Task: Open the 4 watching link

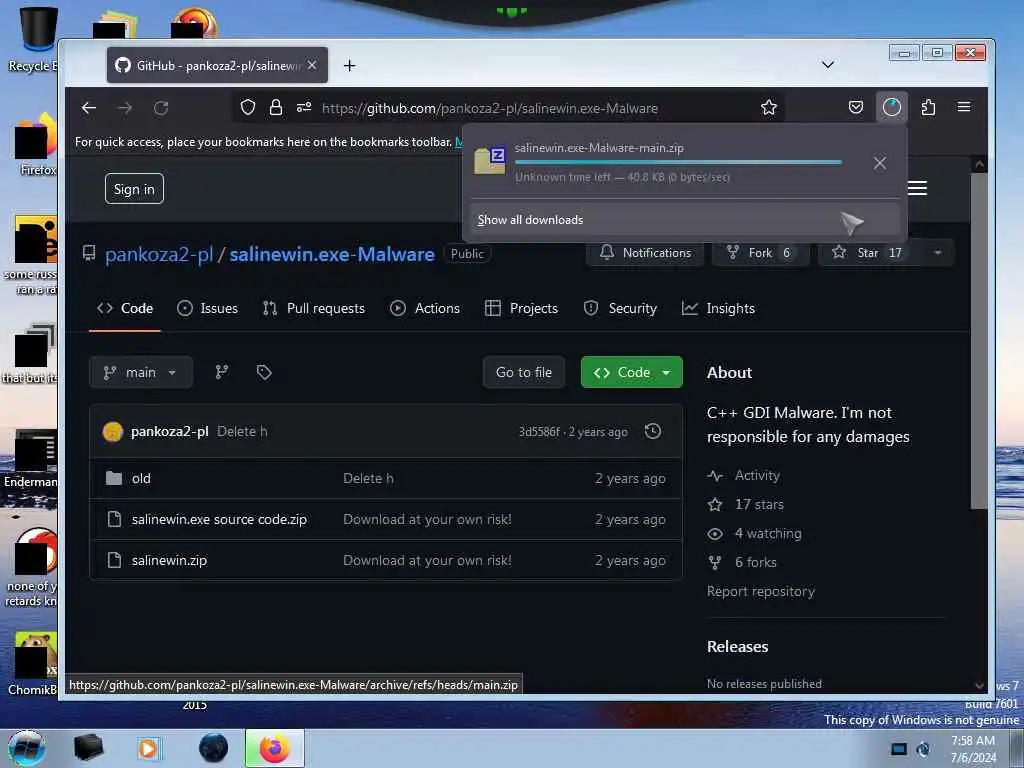Action: pos(768,534)
